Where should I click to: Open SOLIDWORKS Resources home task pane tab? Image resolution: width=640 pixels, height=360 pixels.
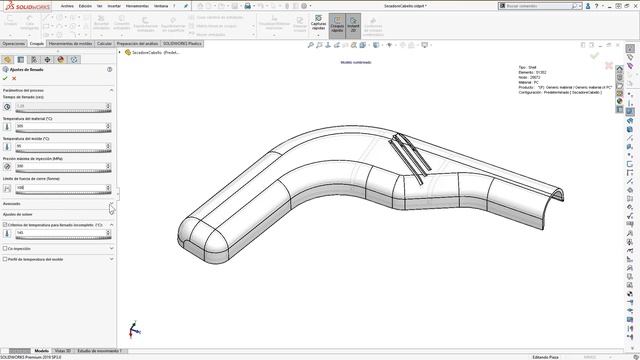(620, 68)
